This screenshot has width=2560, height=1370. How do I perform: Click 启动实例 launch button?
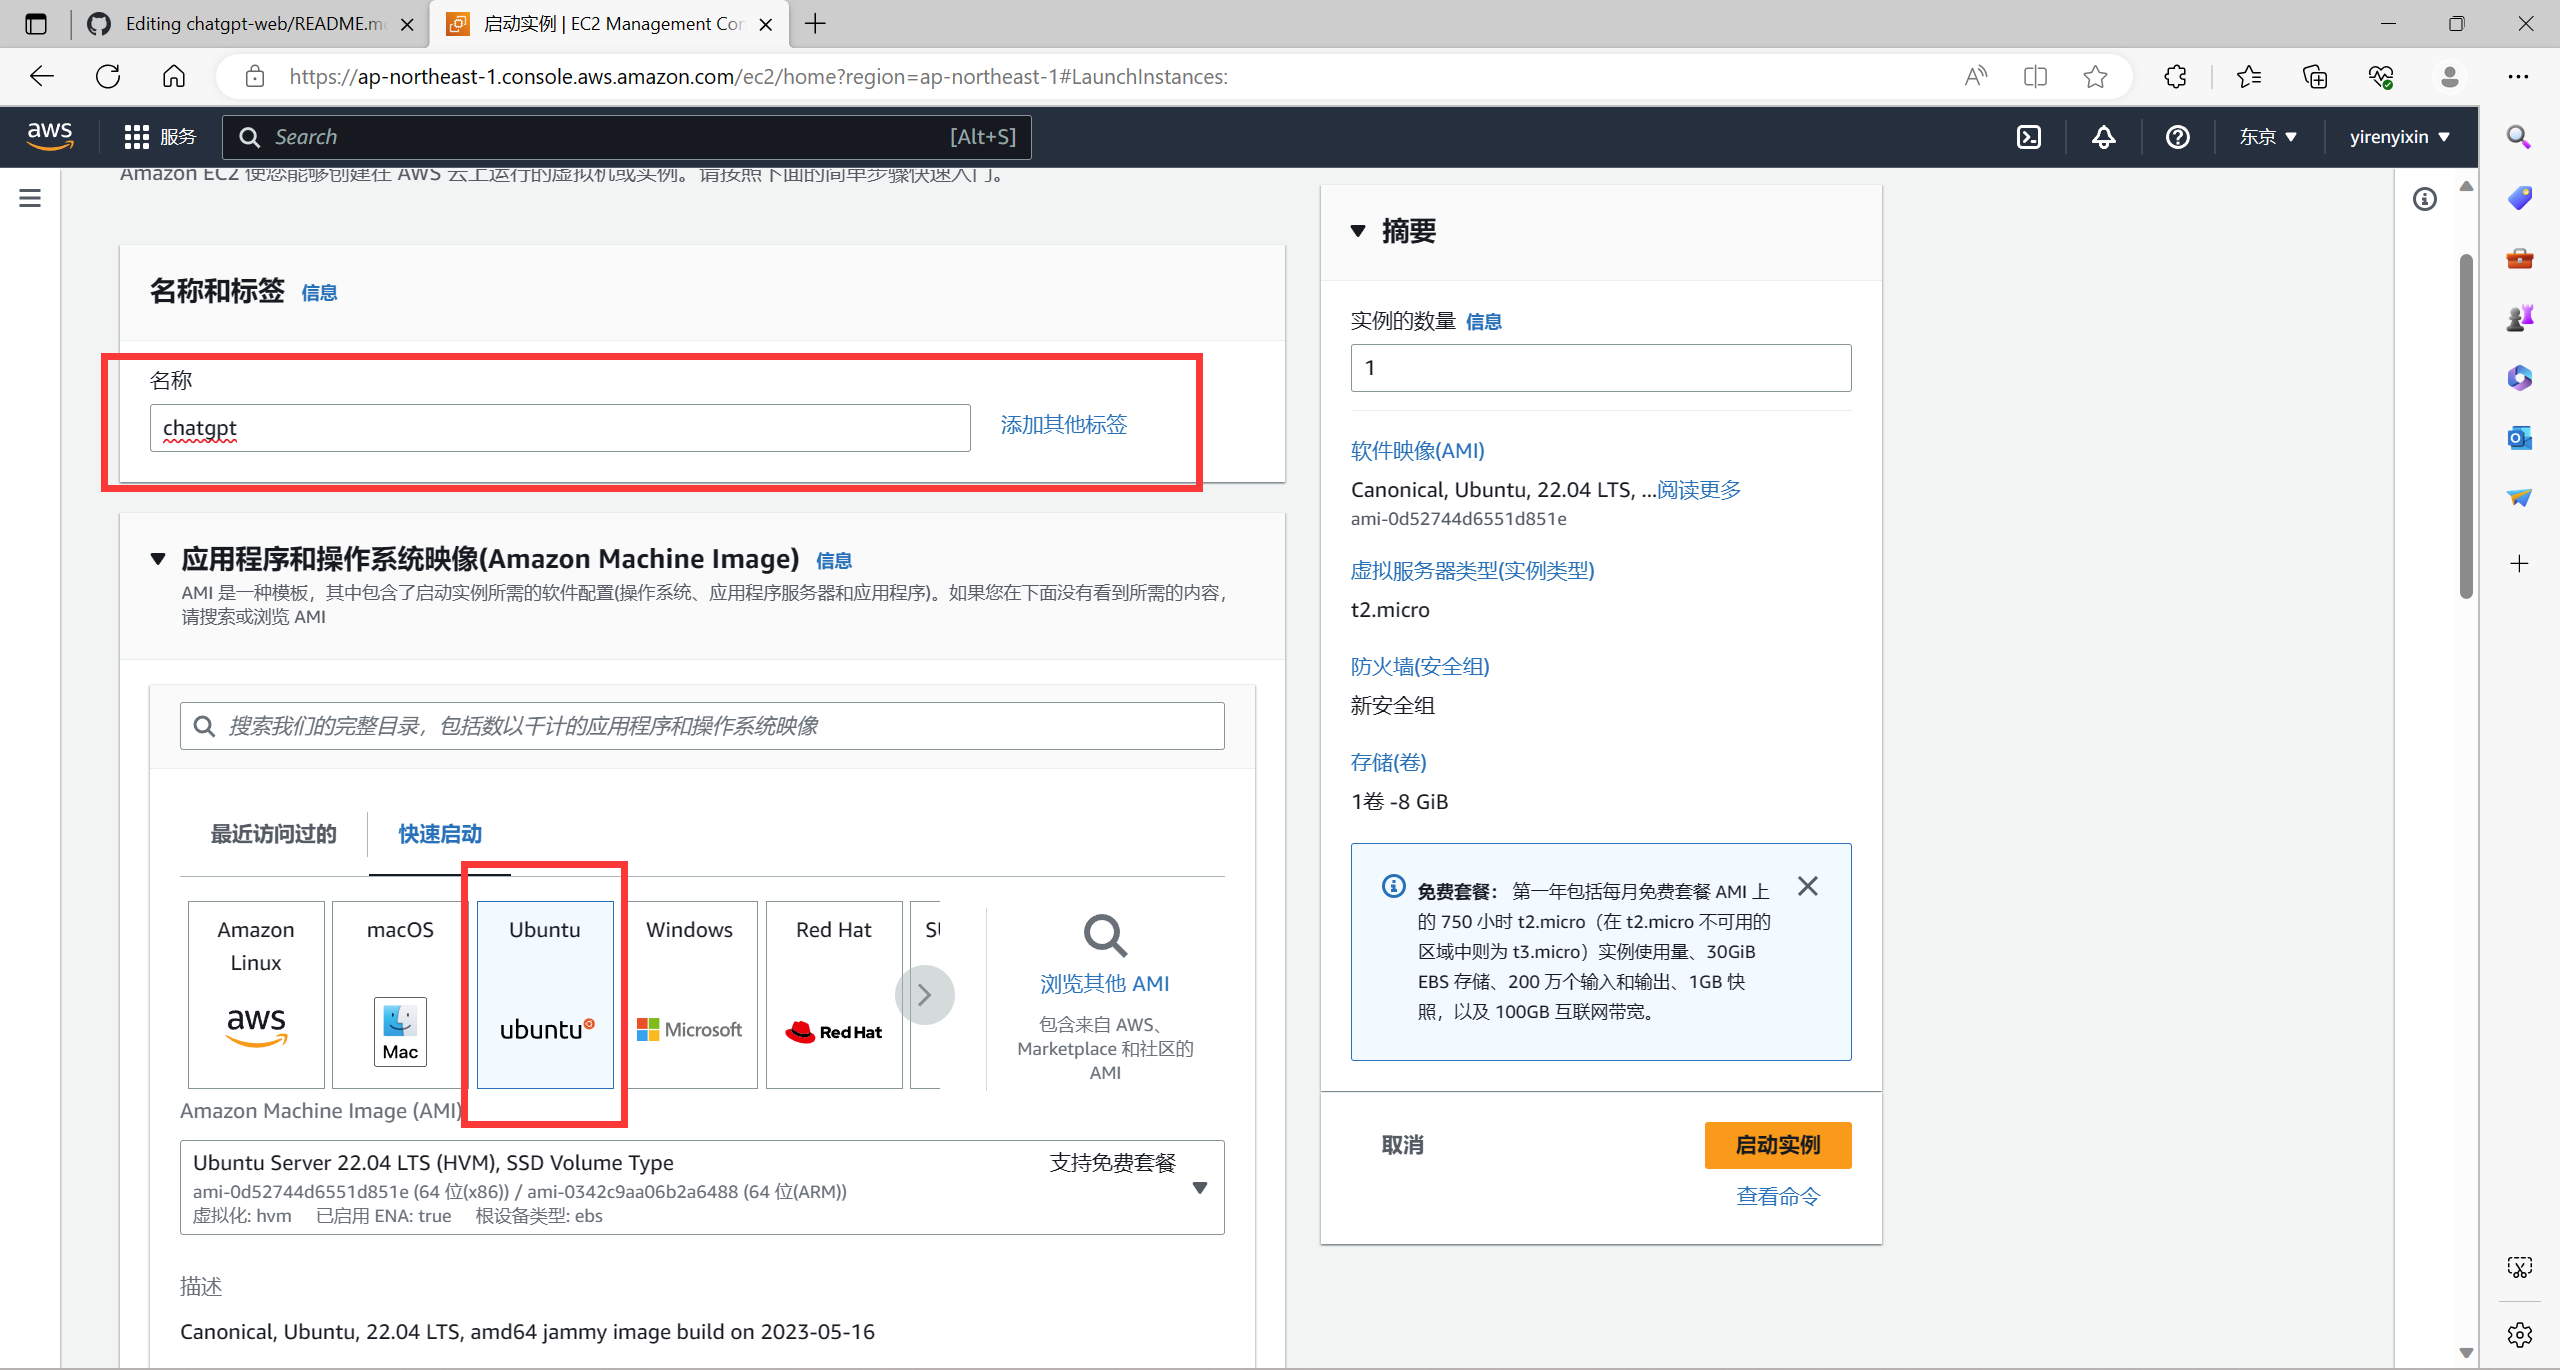pyautogui.click(x=1777, y=1145)
